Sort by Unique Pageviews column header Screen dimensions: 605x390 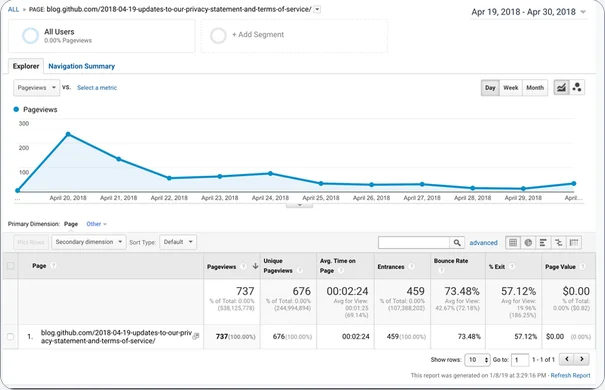pos(278,266)
